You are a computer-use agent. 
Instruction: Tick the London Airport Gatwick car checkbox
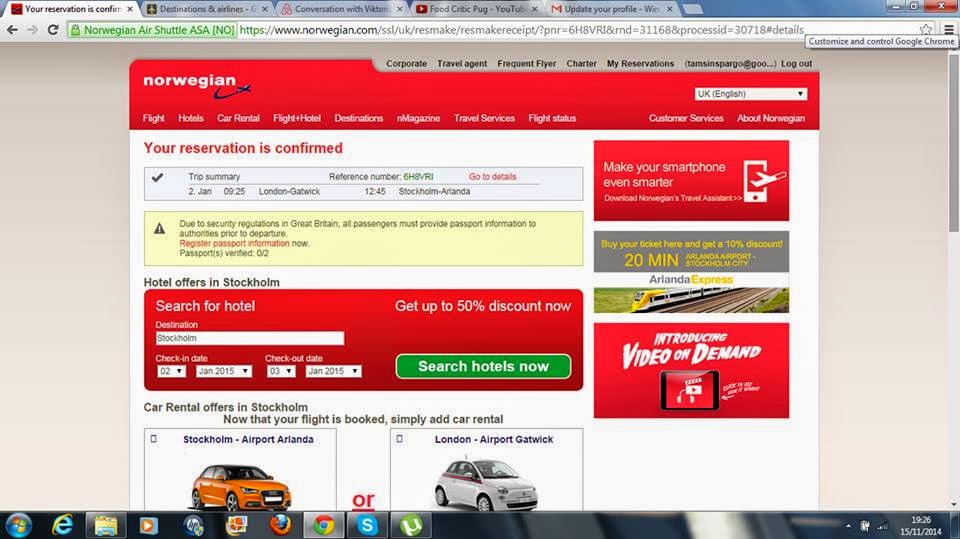[x=399, y=439]
